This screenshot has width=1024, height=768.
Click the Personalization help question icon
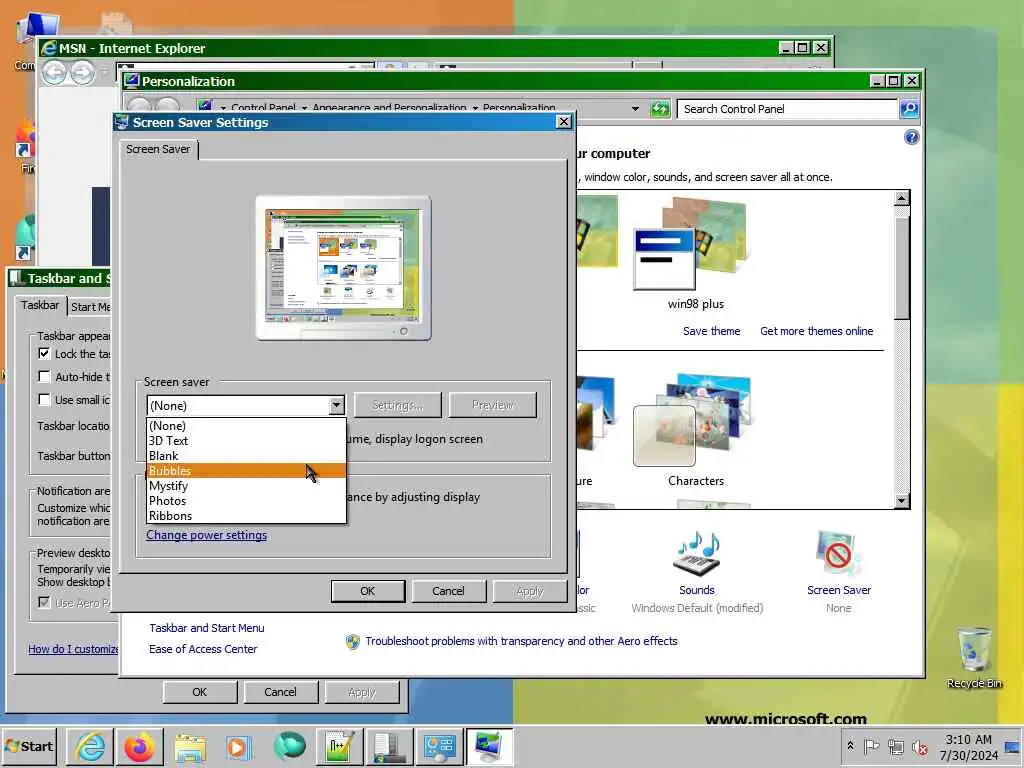tap(912, 137)
